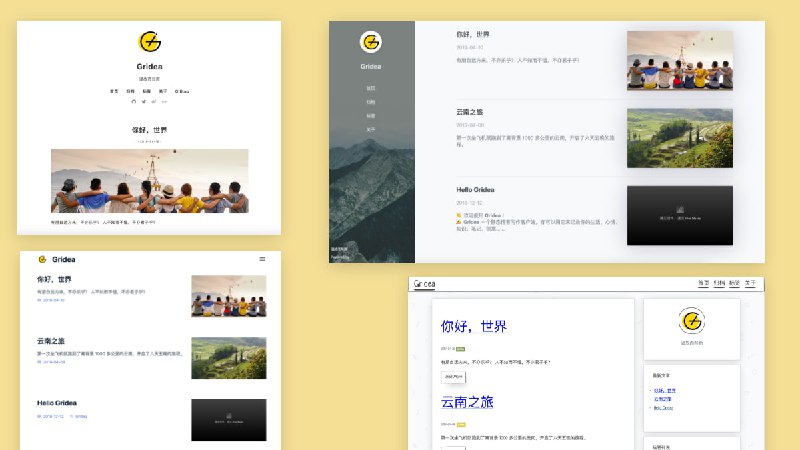800x450 pixels.
Task: Click the Gridea title text in the bottom-left header
Action: [x=64, y=259]
